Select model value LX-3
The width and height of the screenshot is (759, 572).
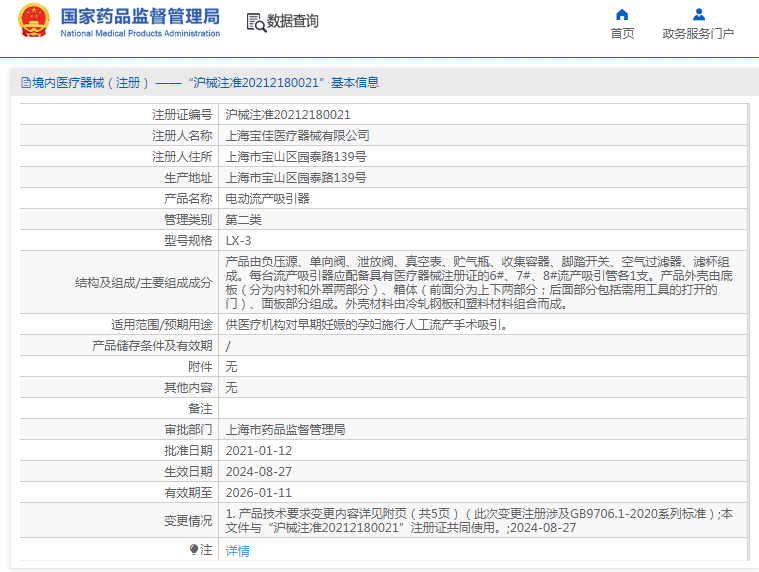238,241
